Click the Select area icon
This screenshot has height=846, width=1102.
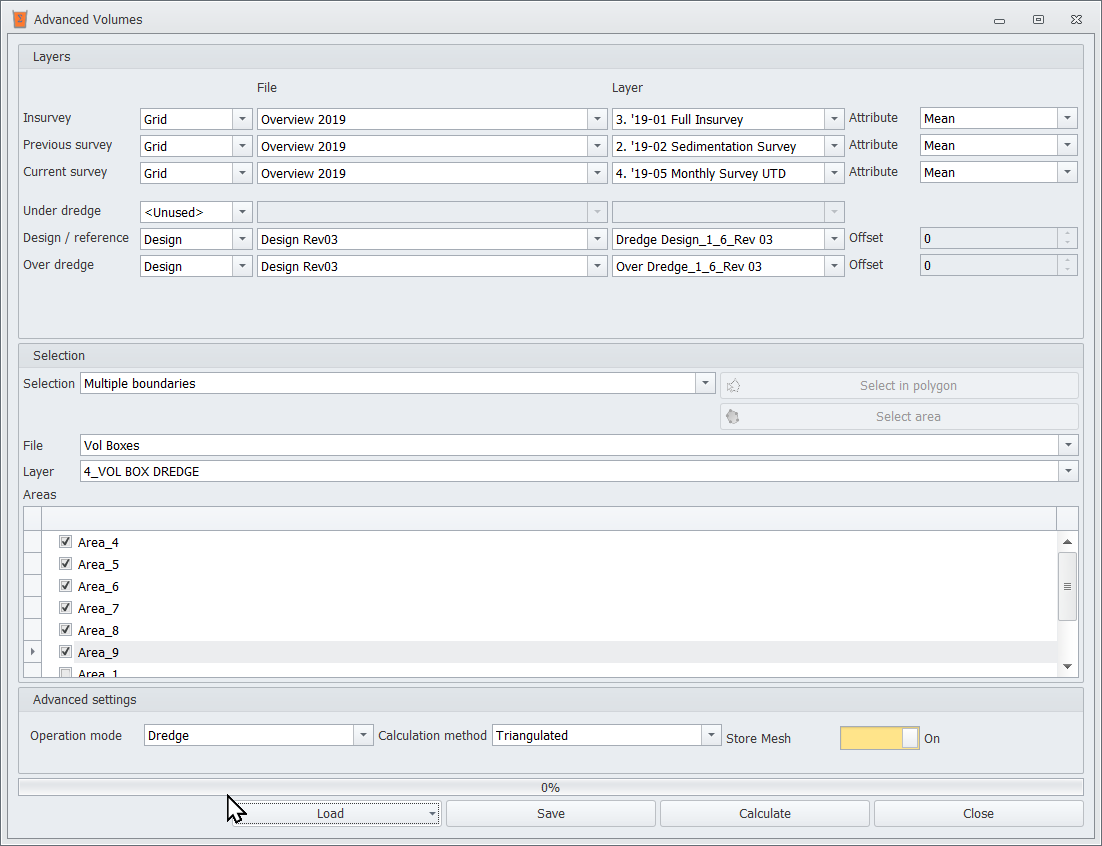pos(733,417)
